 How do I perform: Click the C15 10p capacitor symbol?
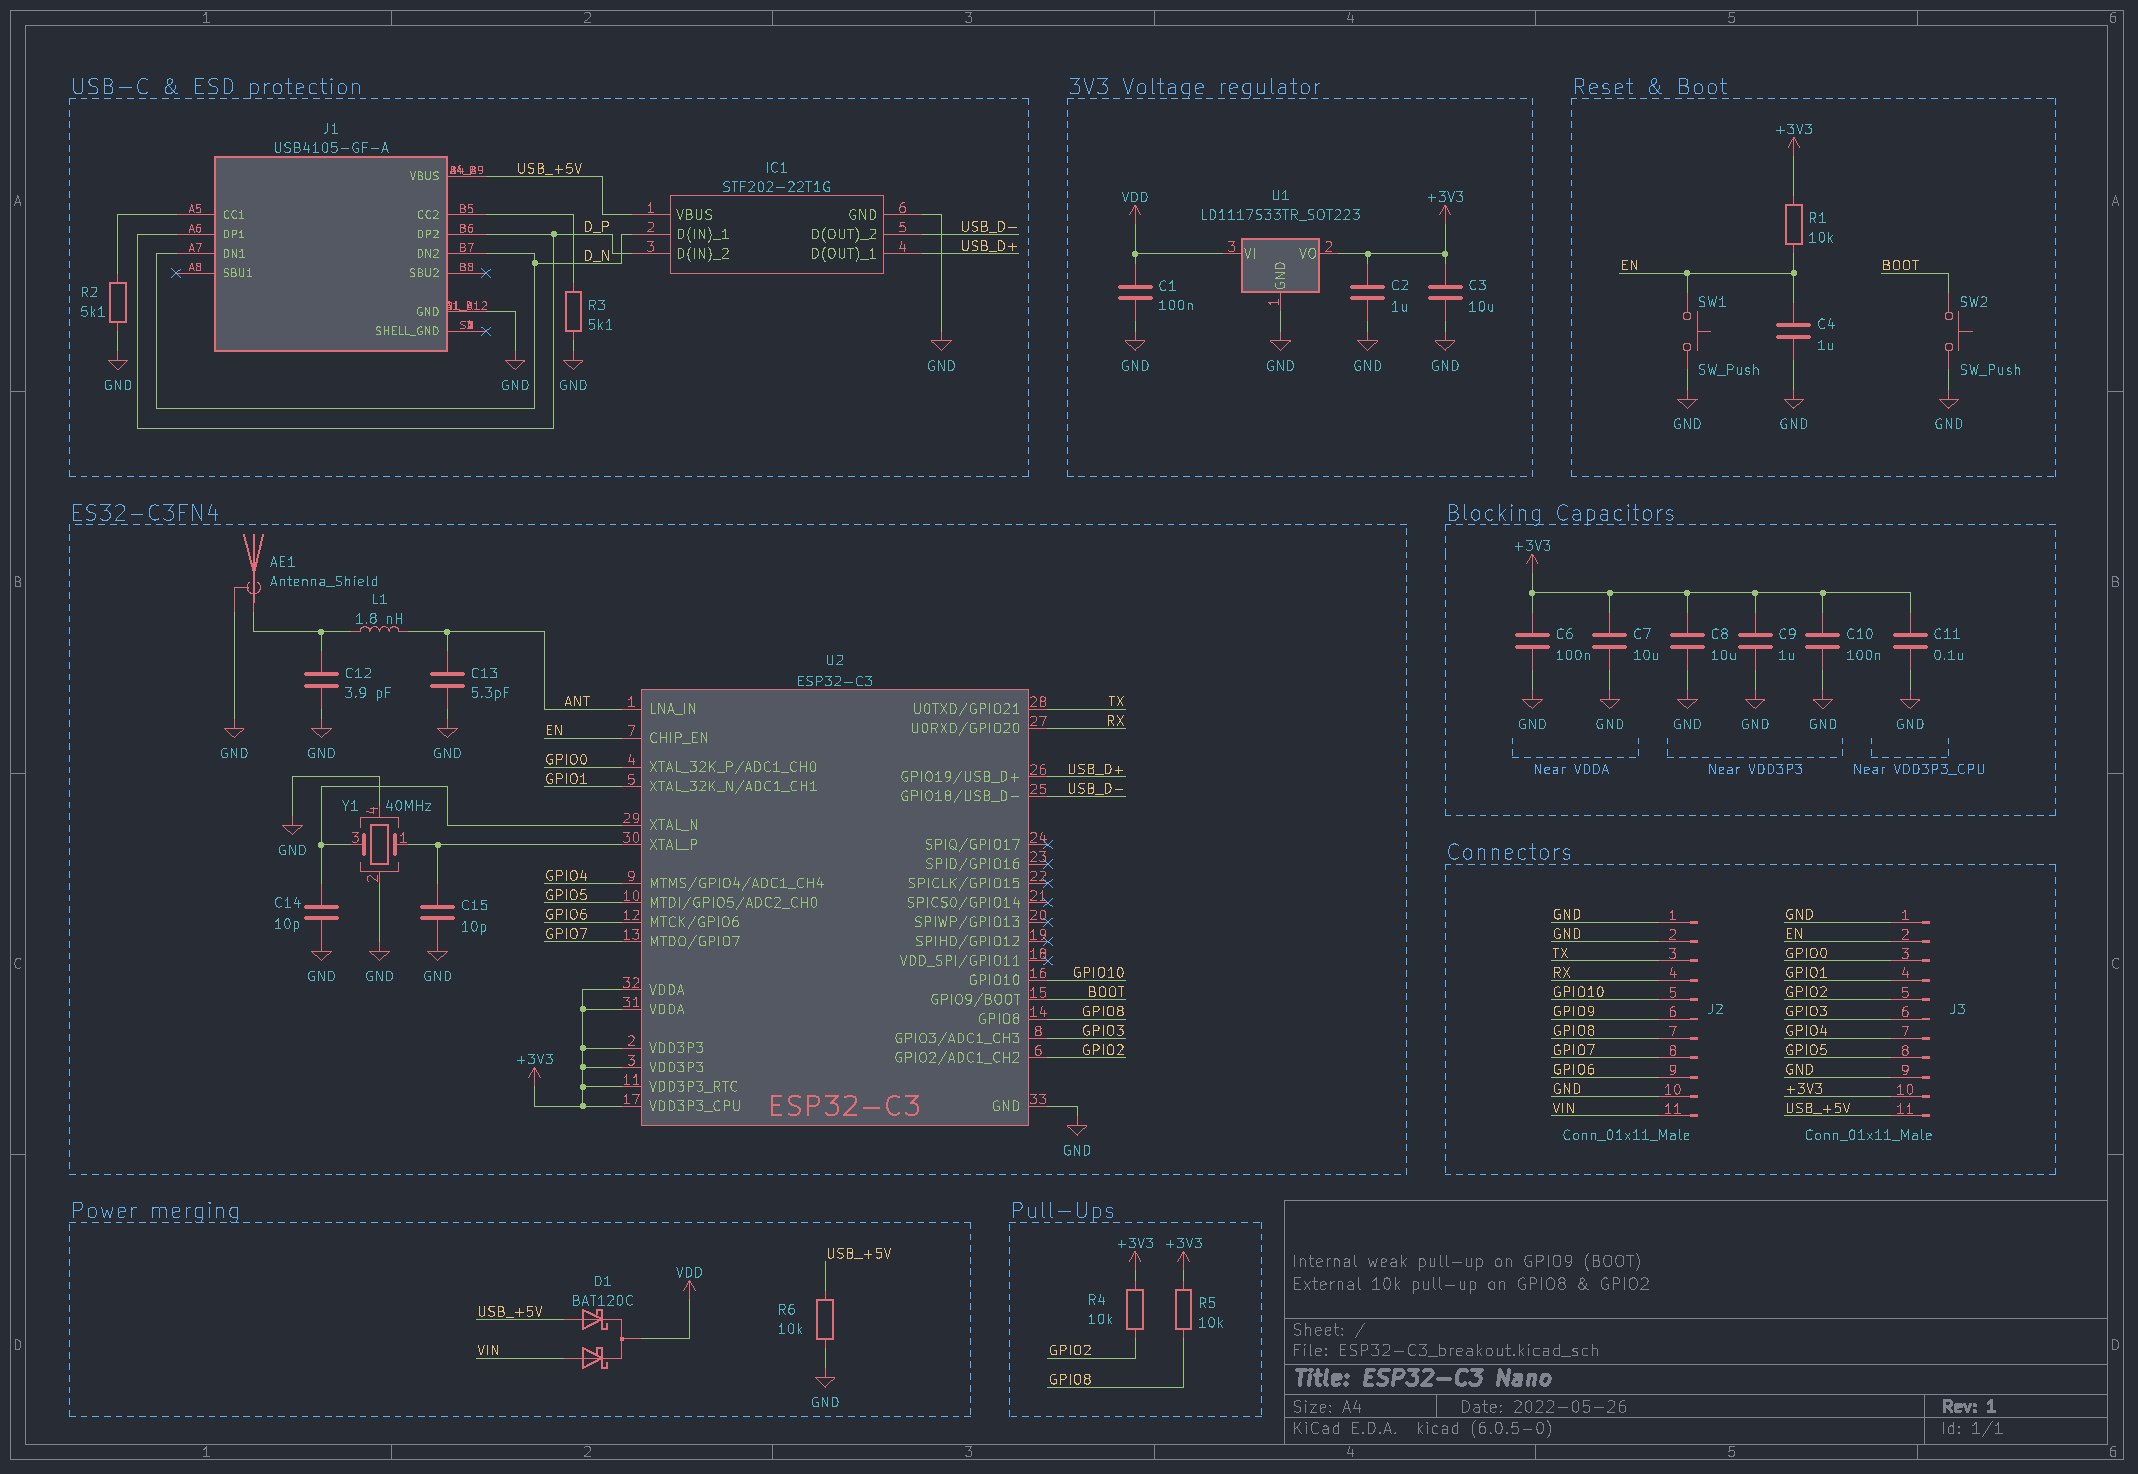click(x=437, y=912)
